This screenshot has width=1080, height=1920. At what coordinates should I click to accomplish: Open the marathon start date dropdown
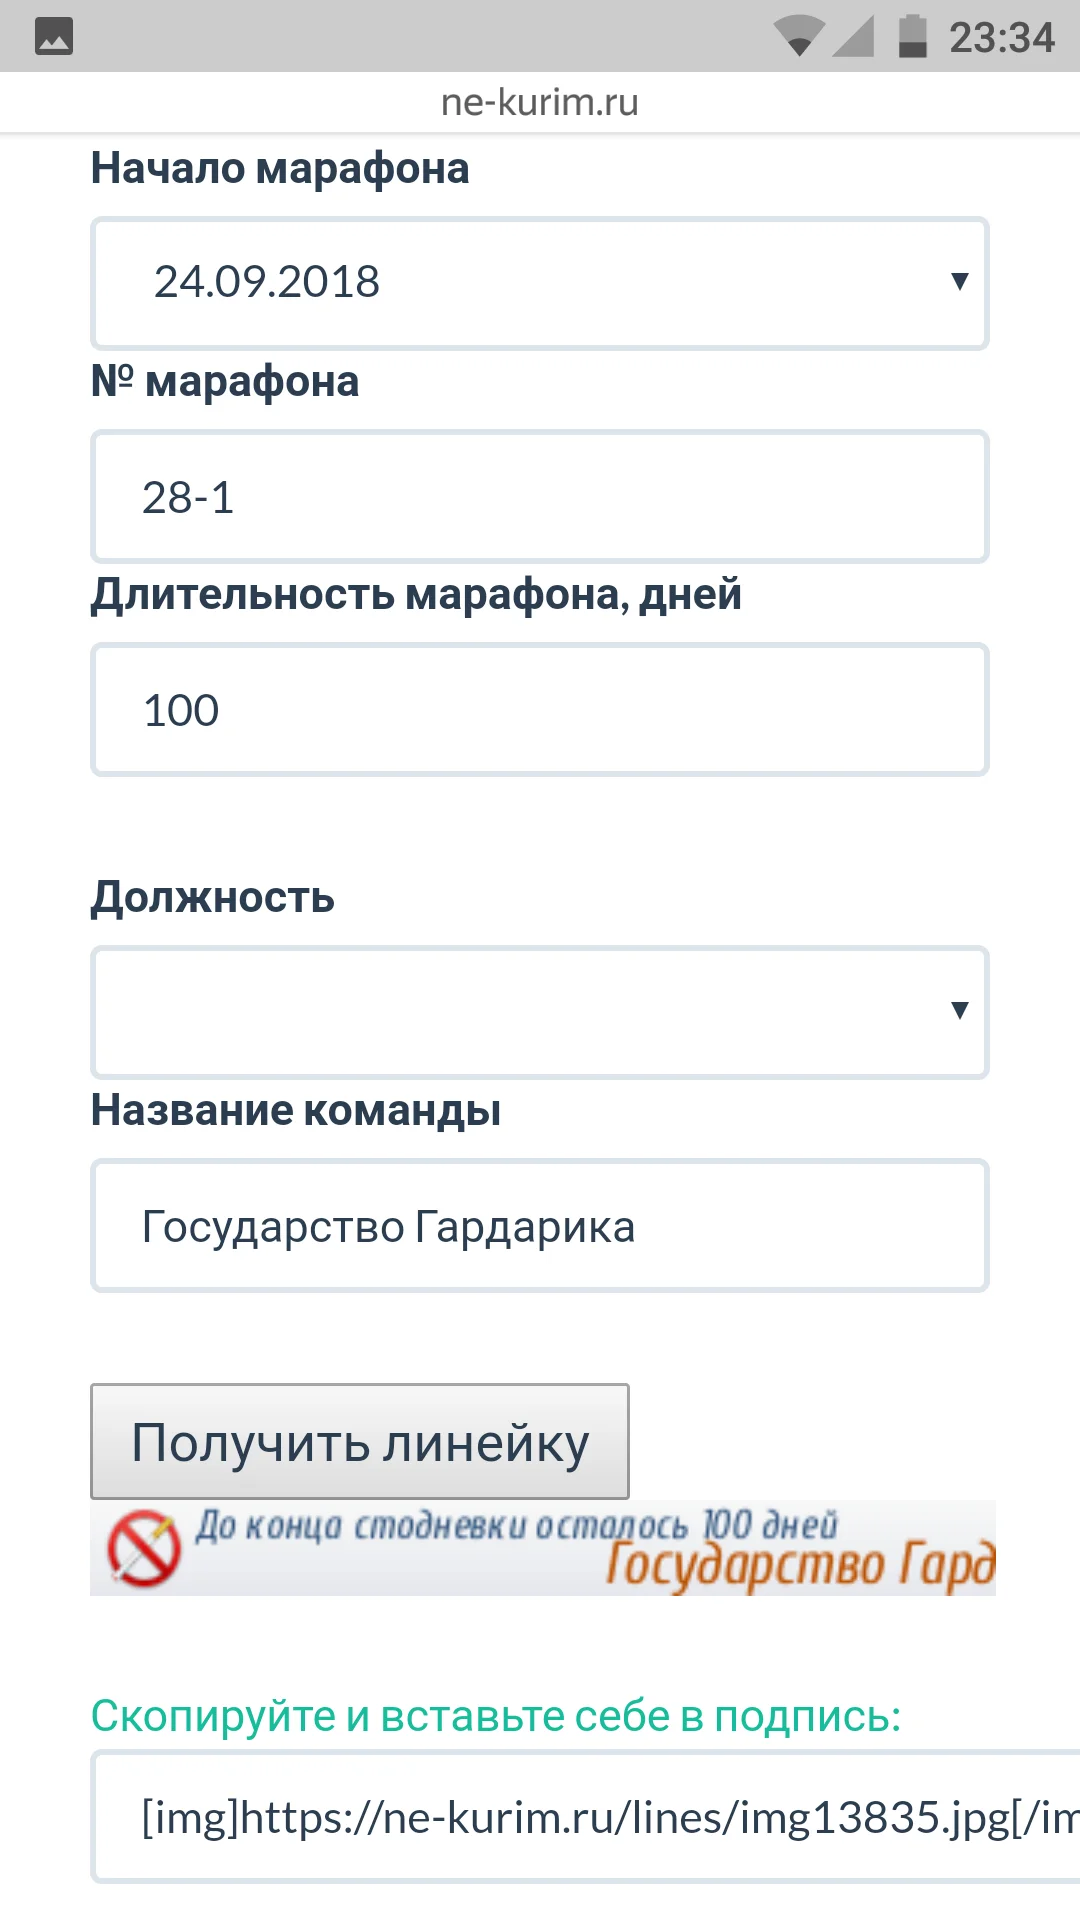click(x=540, y=283)
